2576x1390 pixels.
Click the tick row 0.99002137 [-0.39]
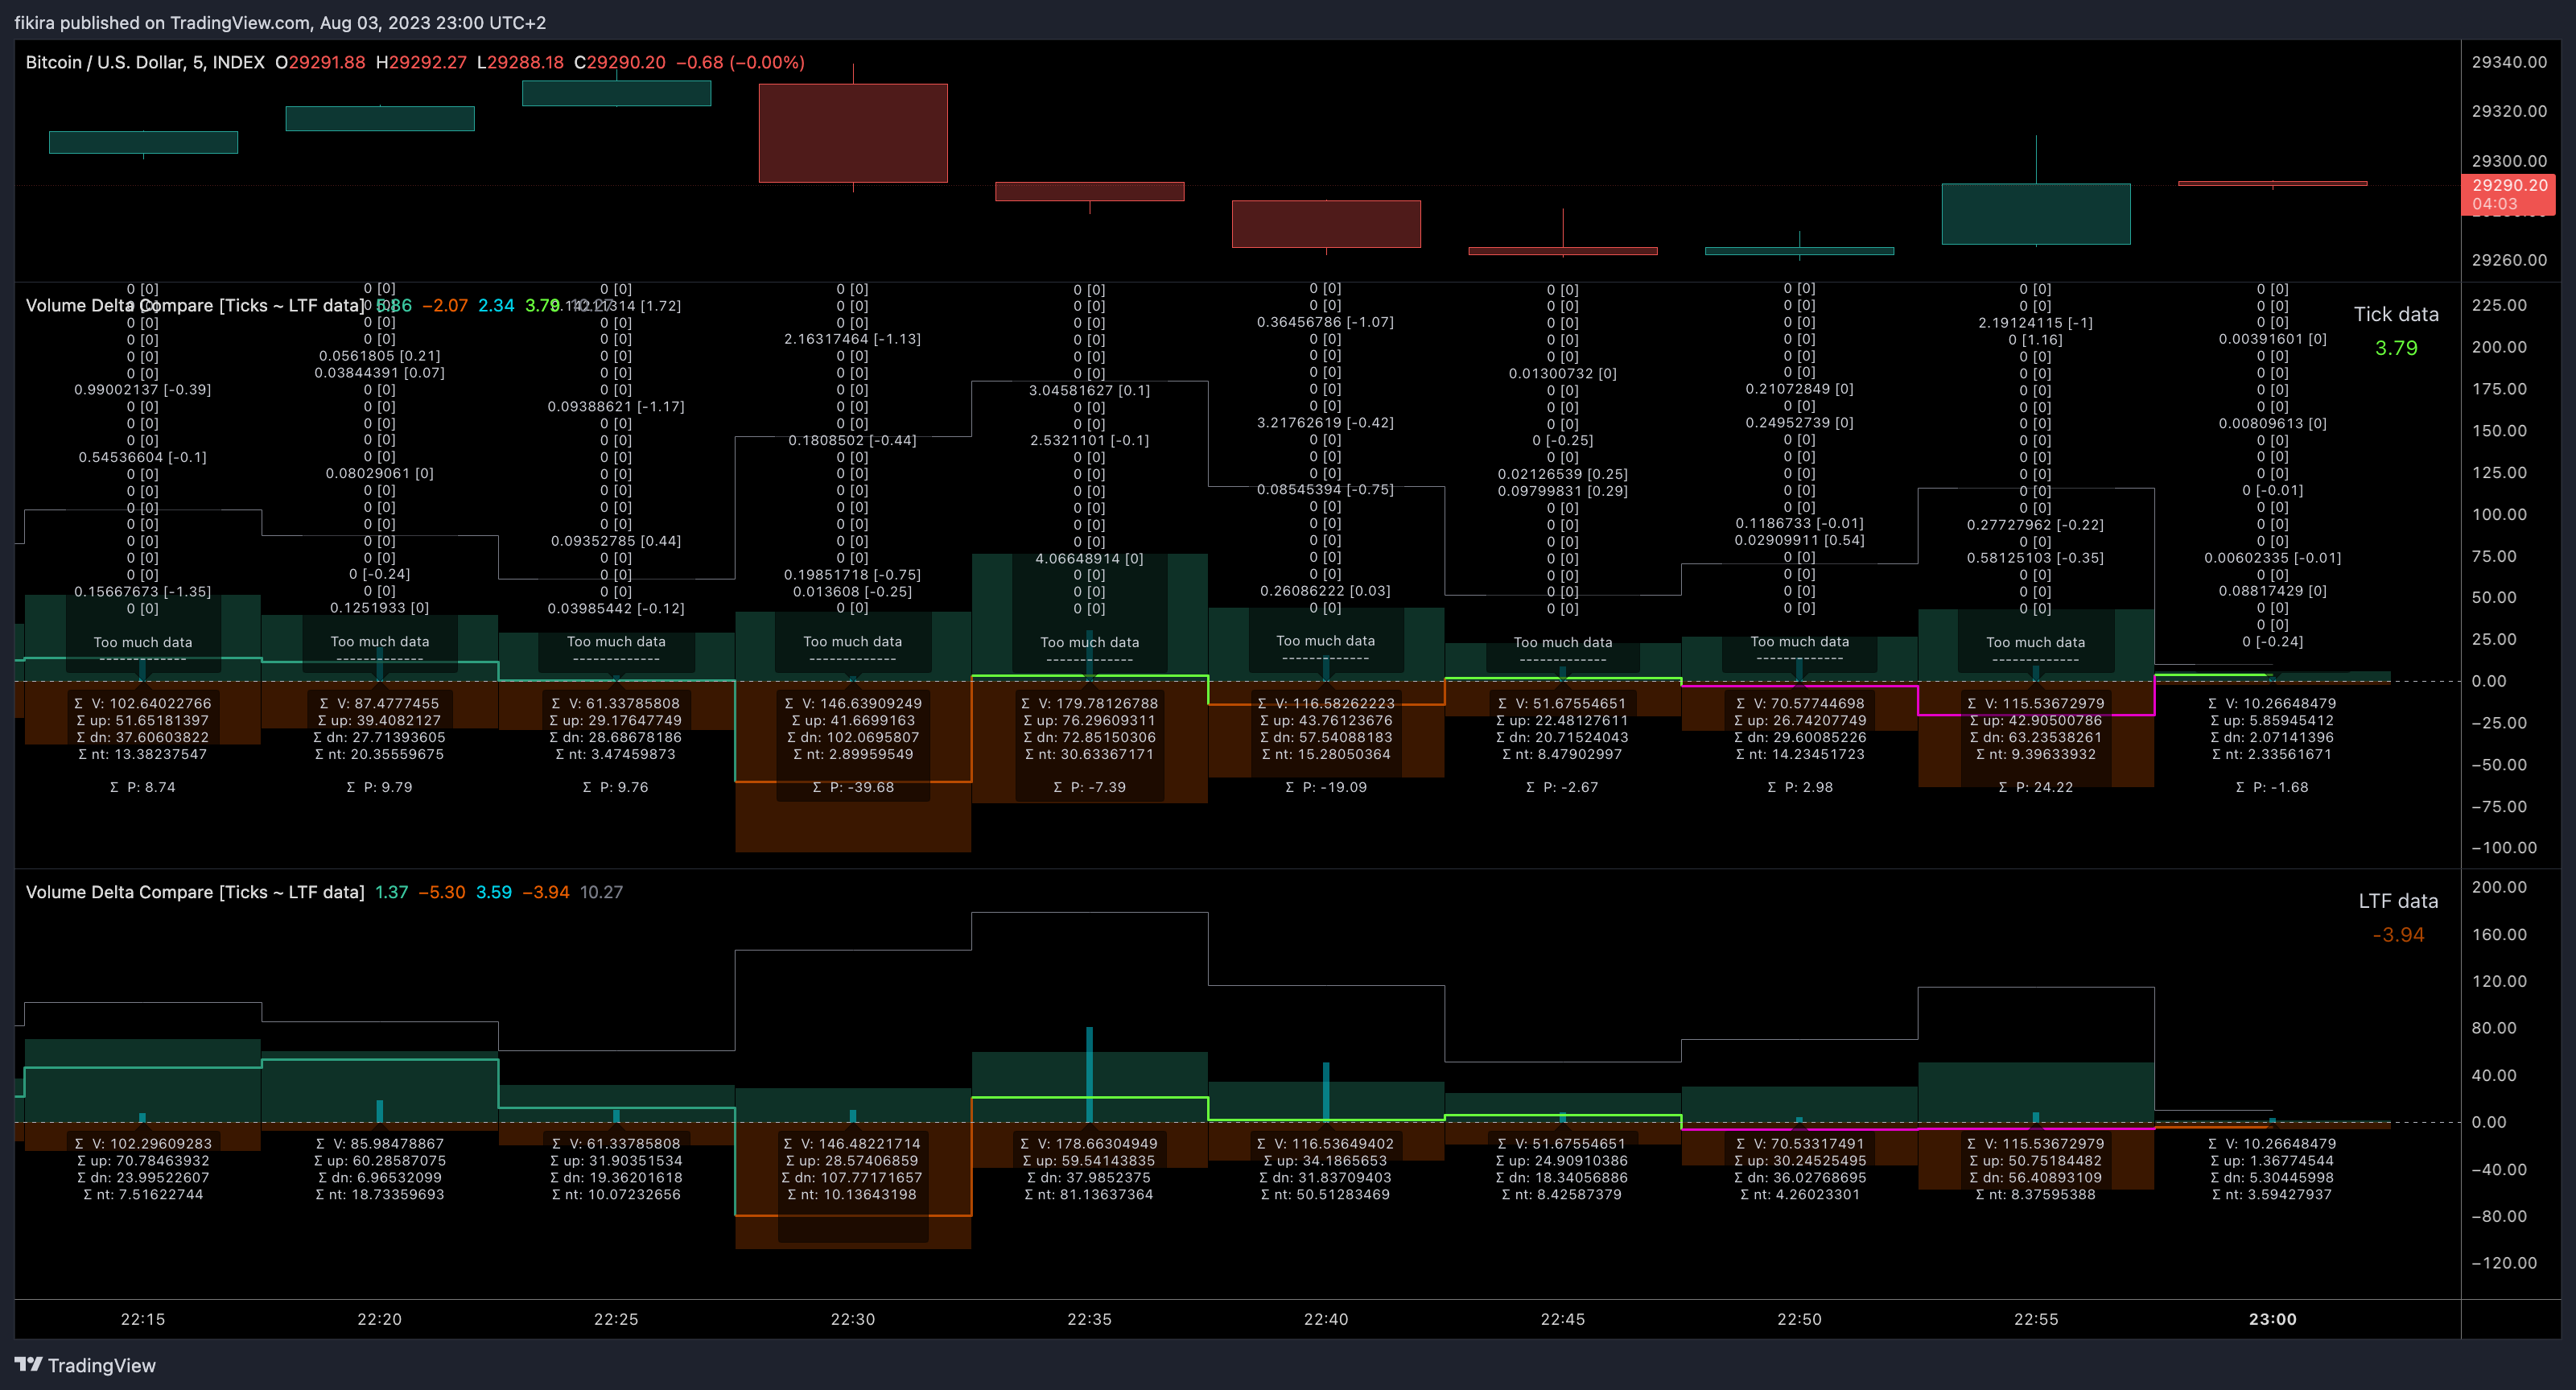143,389
